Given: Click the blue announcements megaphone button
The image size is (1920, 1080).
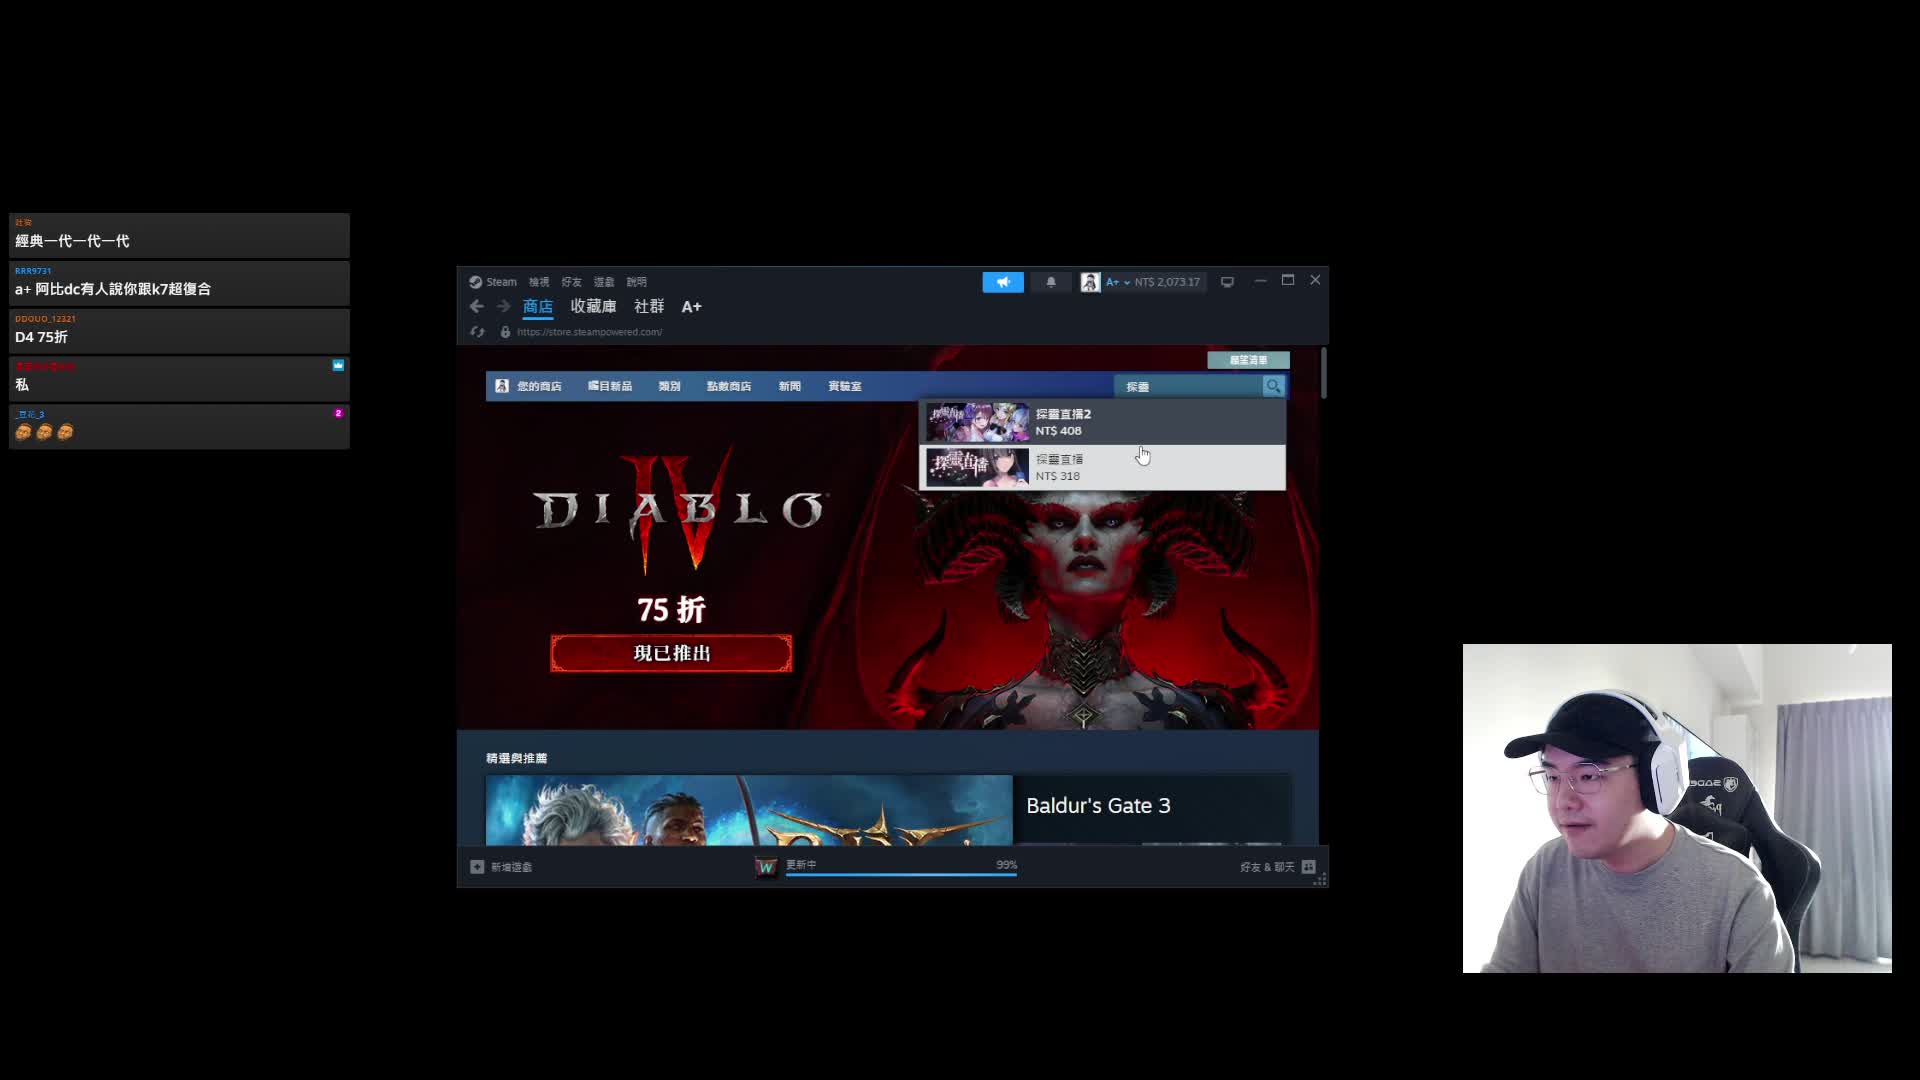Looking at the screenshot, I should pos(1003,282).
